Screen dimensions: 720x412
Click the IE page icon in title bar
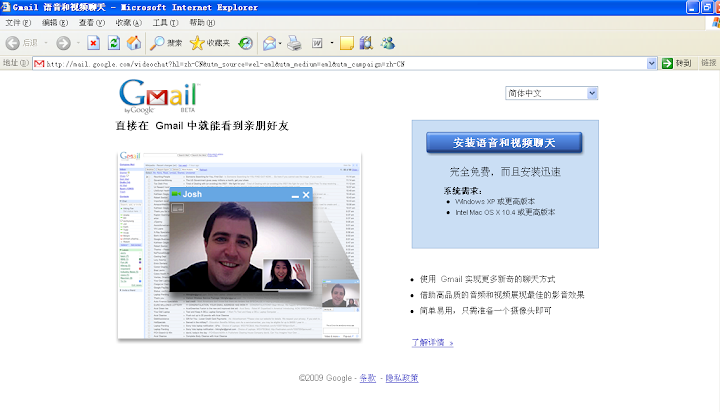pos(6,7)
